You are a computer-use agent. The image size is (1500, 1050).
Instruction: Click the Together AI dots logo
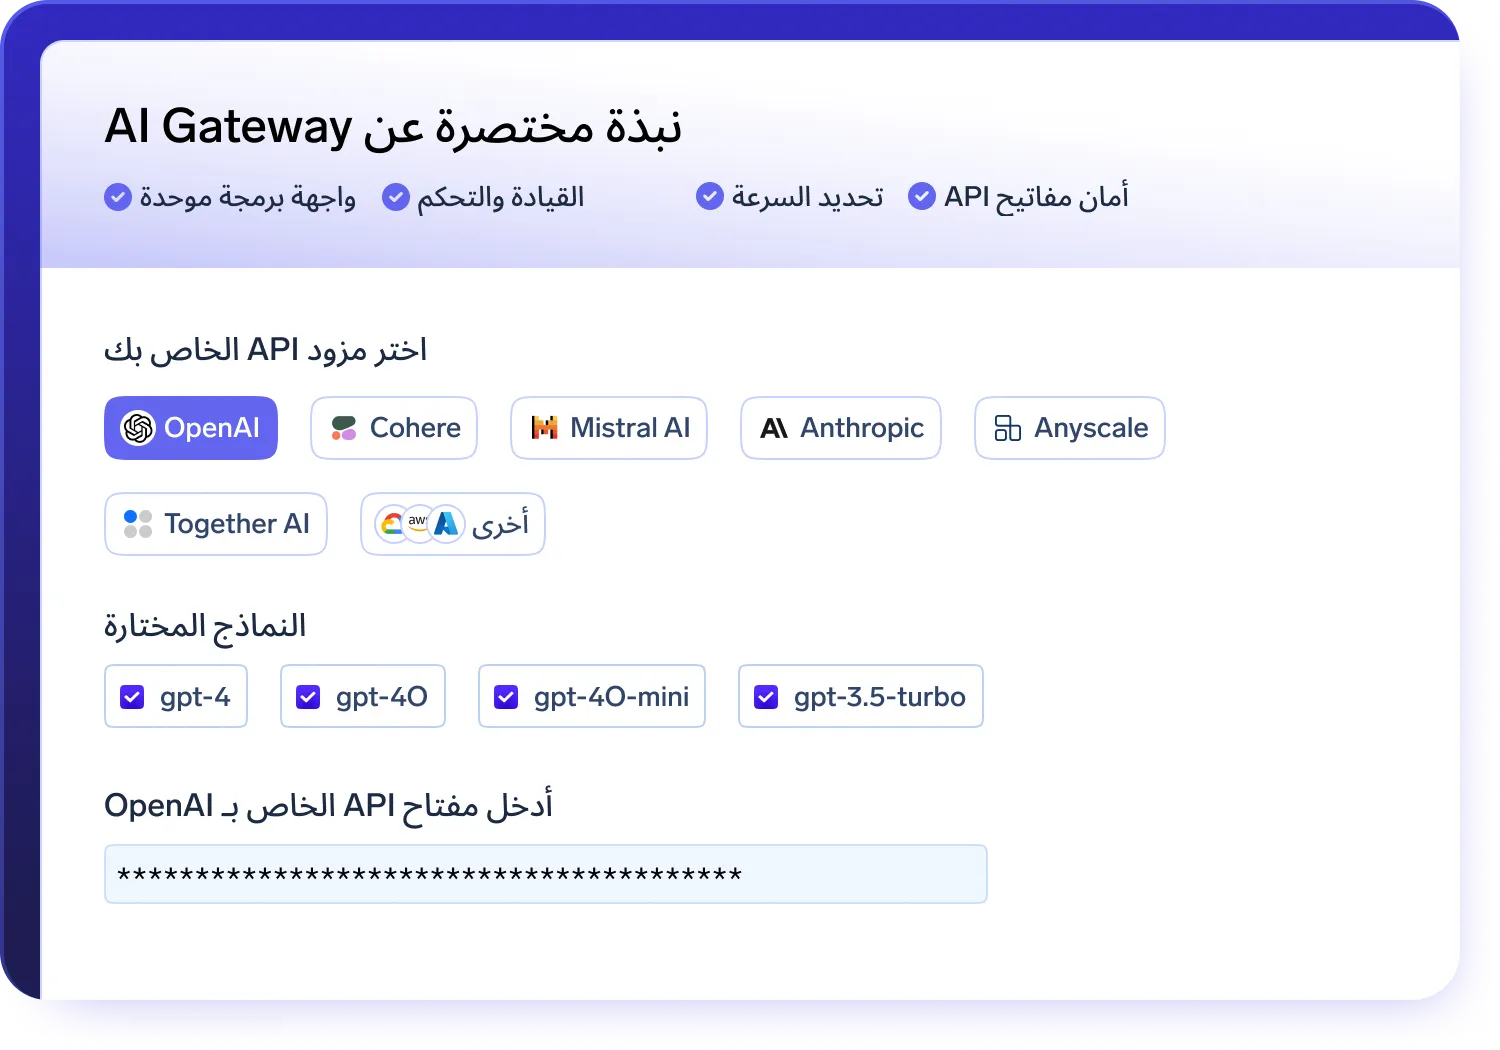coord(138,524)
